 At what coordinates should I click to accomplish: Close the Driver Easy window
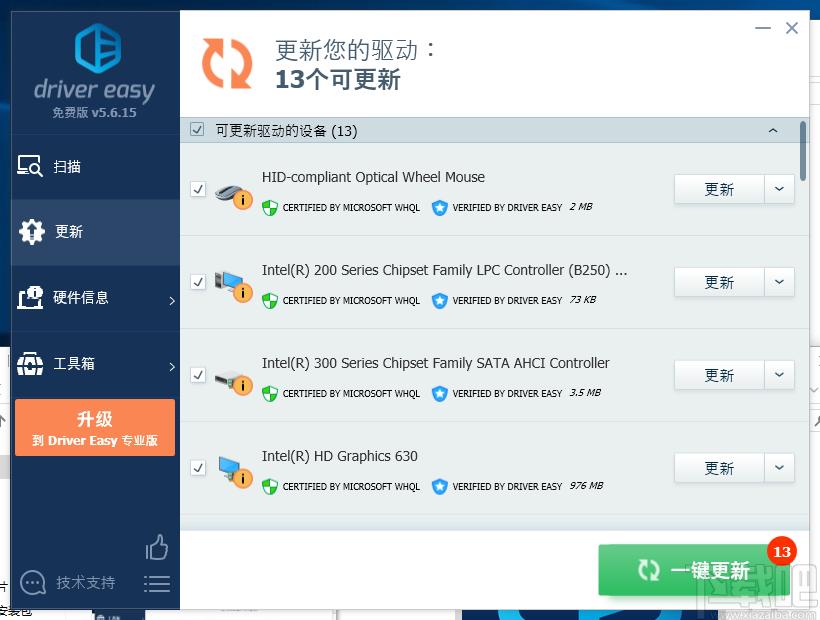[x=792, y=28]
